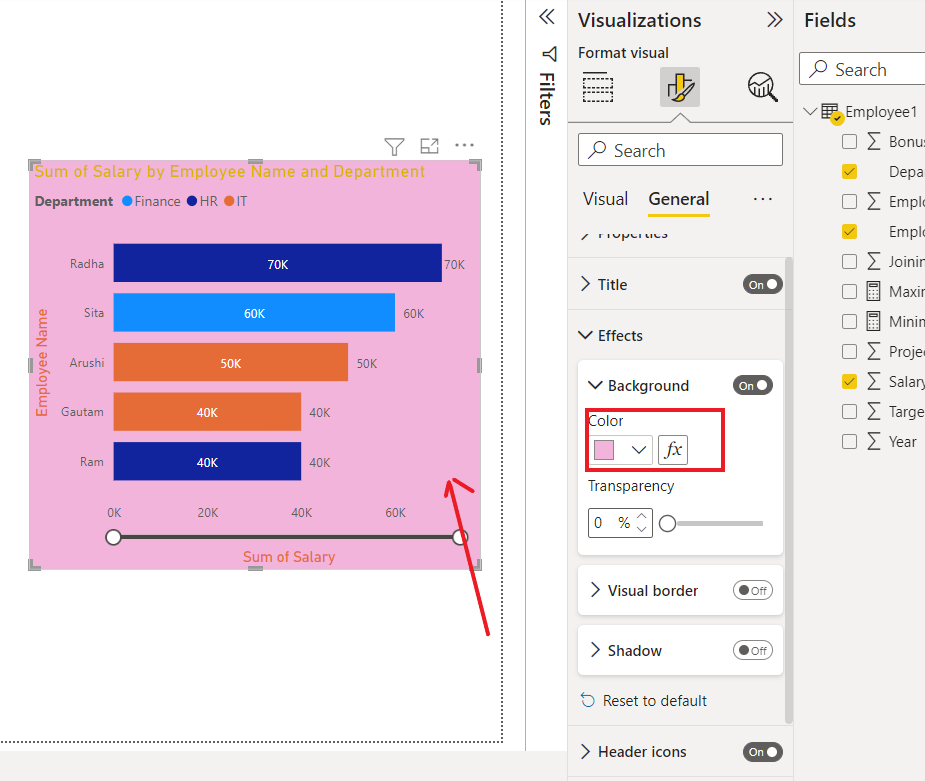Click the fx conditional formatting button

(673, 450)
